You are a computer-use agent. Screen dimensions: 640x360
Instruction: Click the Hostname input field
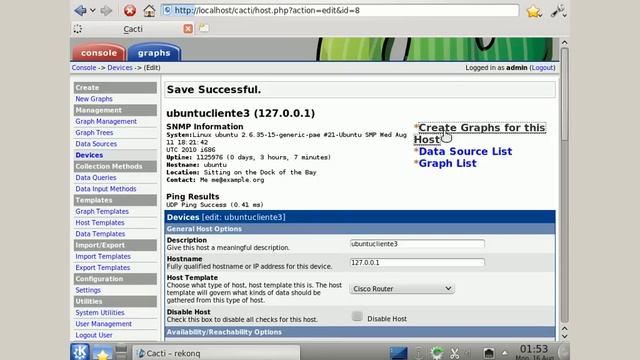(x=417, y=262)
